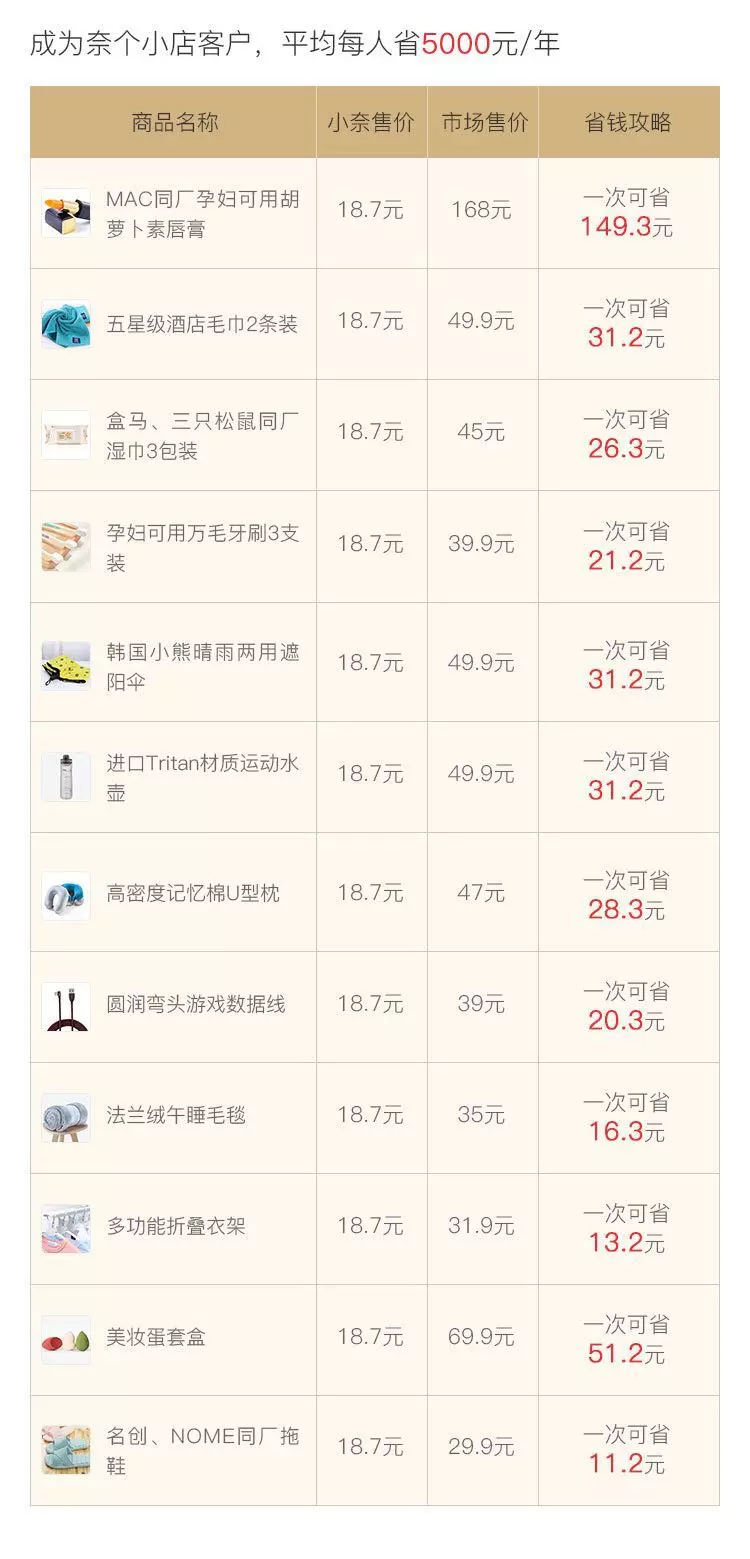This screenshot has width=750, height=1559.
Task: Click the green slippers product thumbnail
Action: click(x=66, y=1450)
